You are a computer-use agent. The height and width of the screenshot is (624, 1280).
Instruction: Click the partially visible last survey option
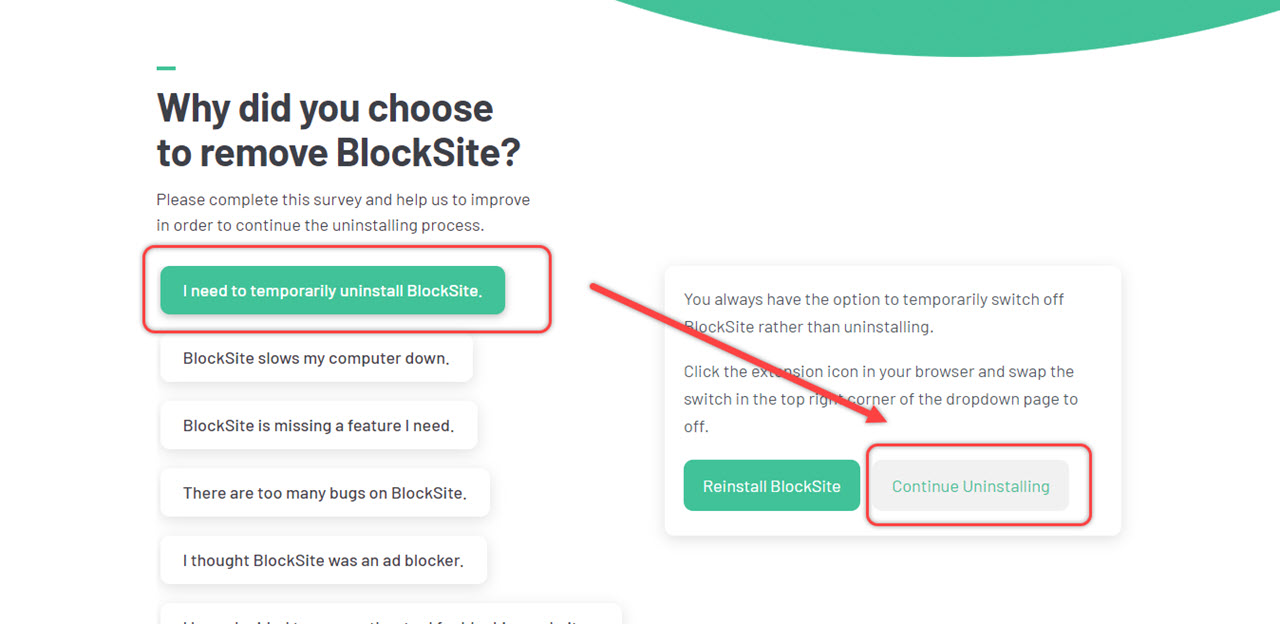pos(390,614)
